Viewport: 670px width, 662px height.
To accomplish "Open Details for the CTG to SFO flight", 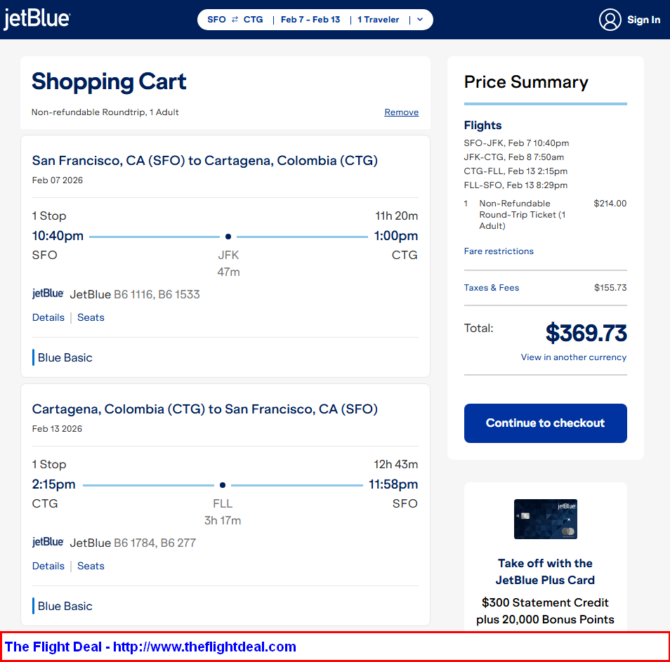I will [48, 566].
